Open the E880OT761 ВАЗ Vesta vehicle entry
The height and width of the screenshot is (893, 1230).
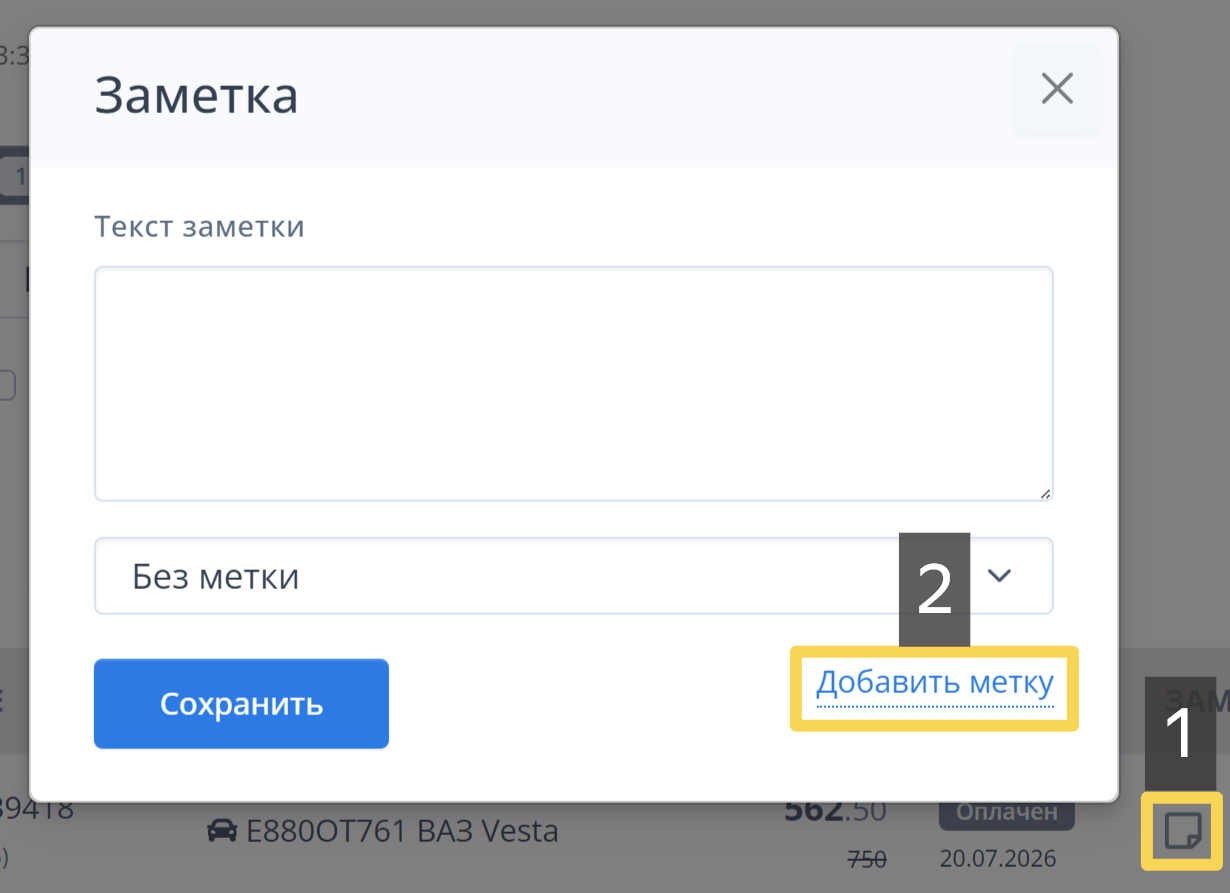[382, 831]
